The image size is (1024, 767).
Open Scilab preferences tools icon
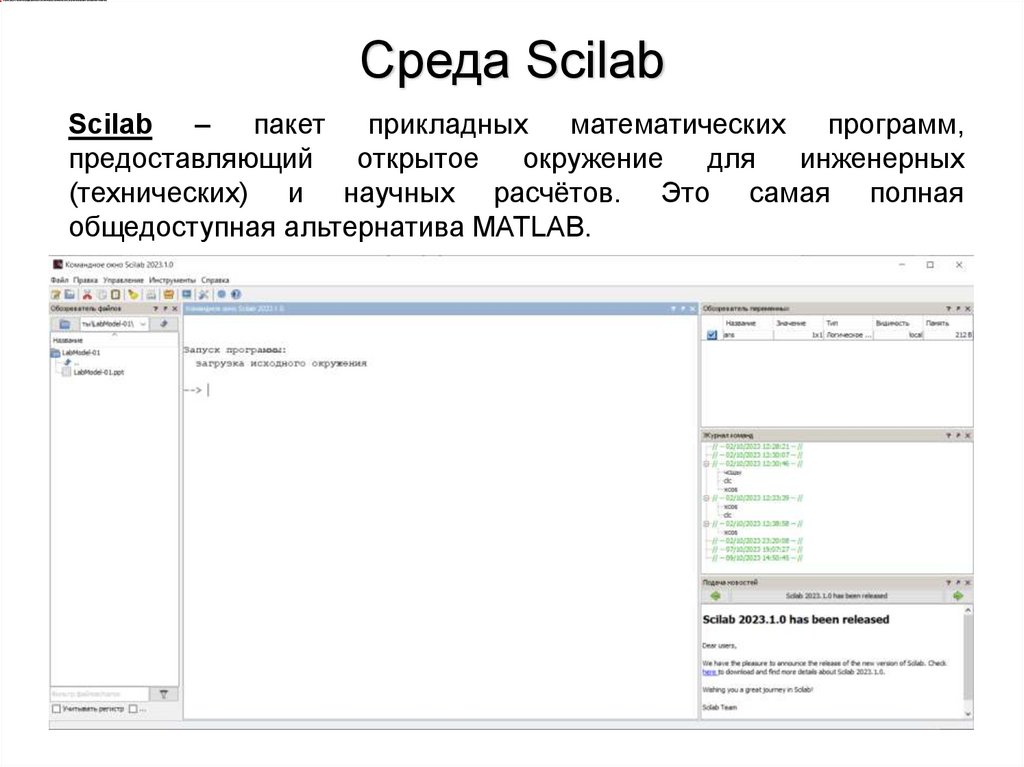click(203, 295)
